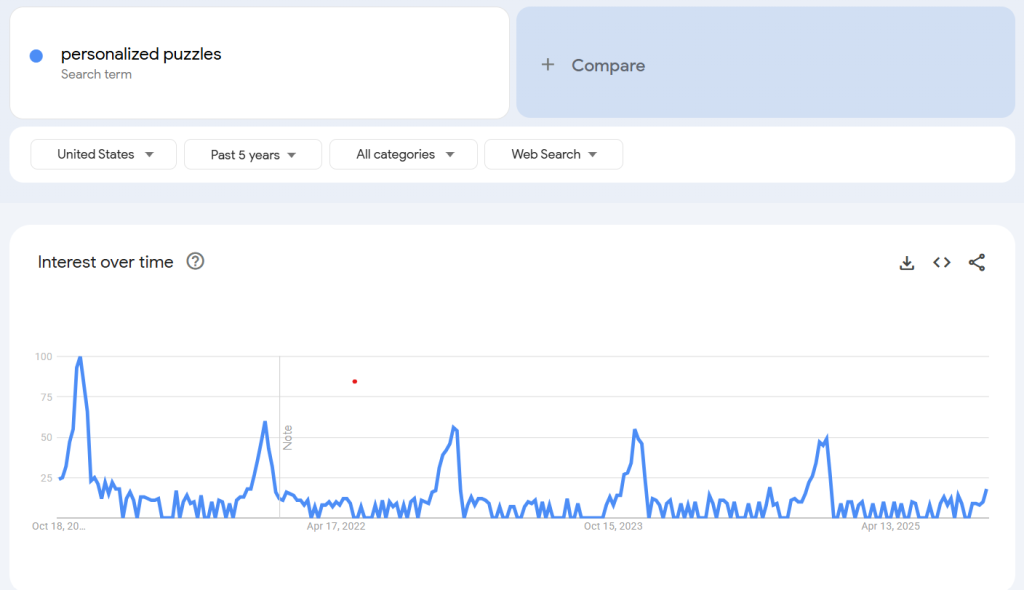
Task: Open help for Interest over time
Action: coord(196,262)
